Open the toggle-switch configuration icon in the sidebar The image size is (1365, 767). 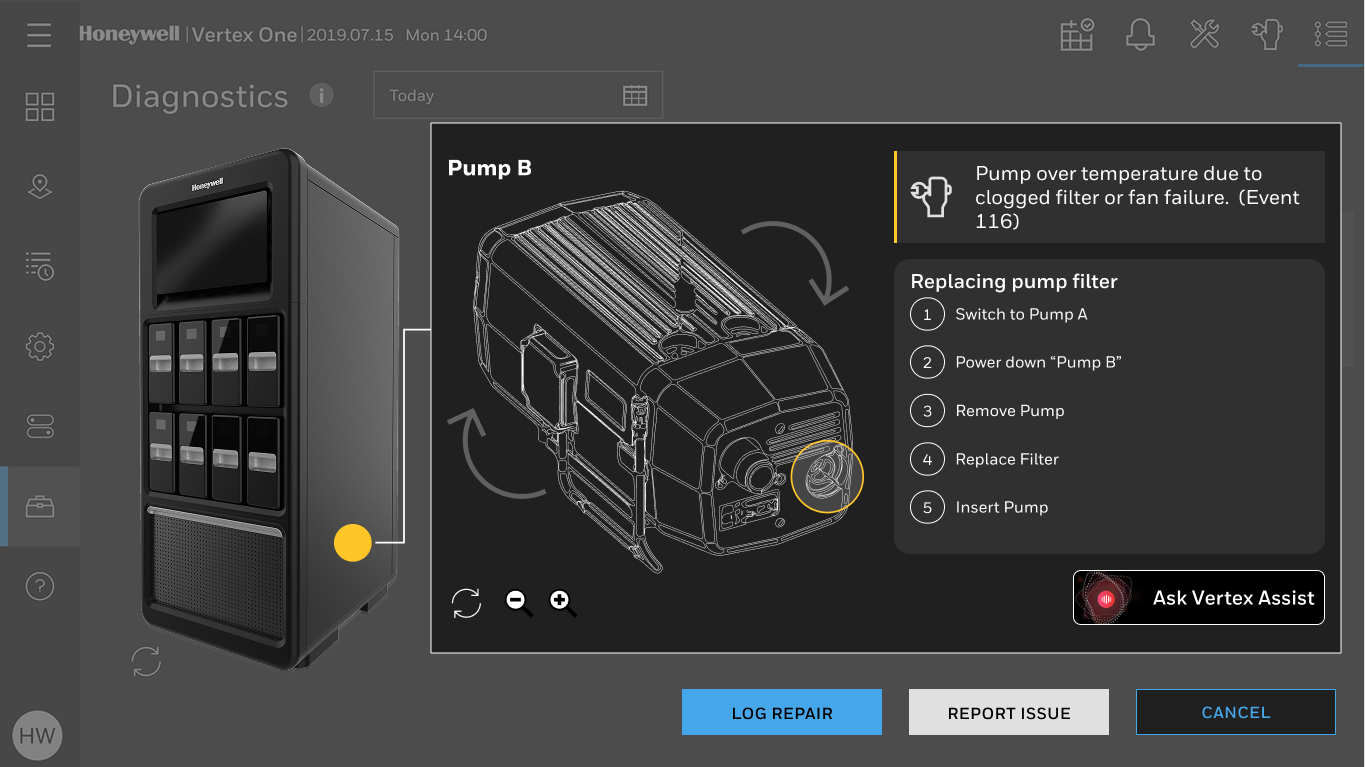tap(39, 426)
